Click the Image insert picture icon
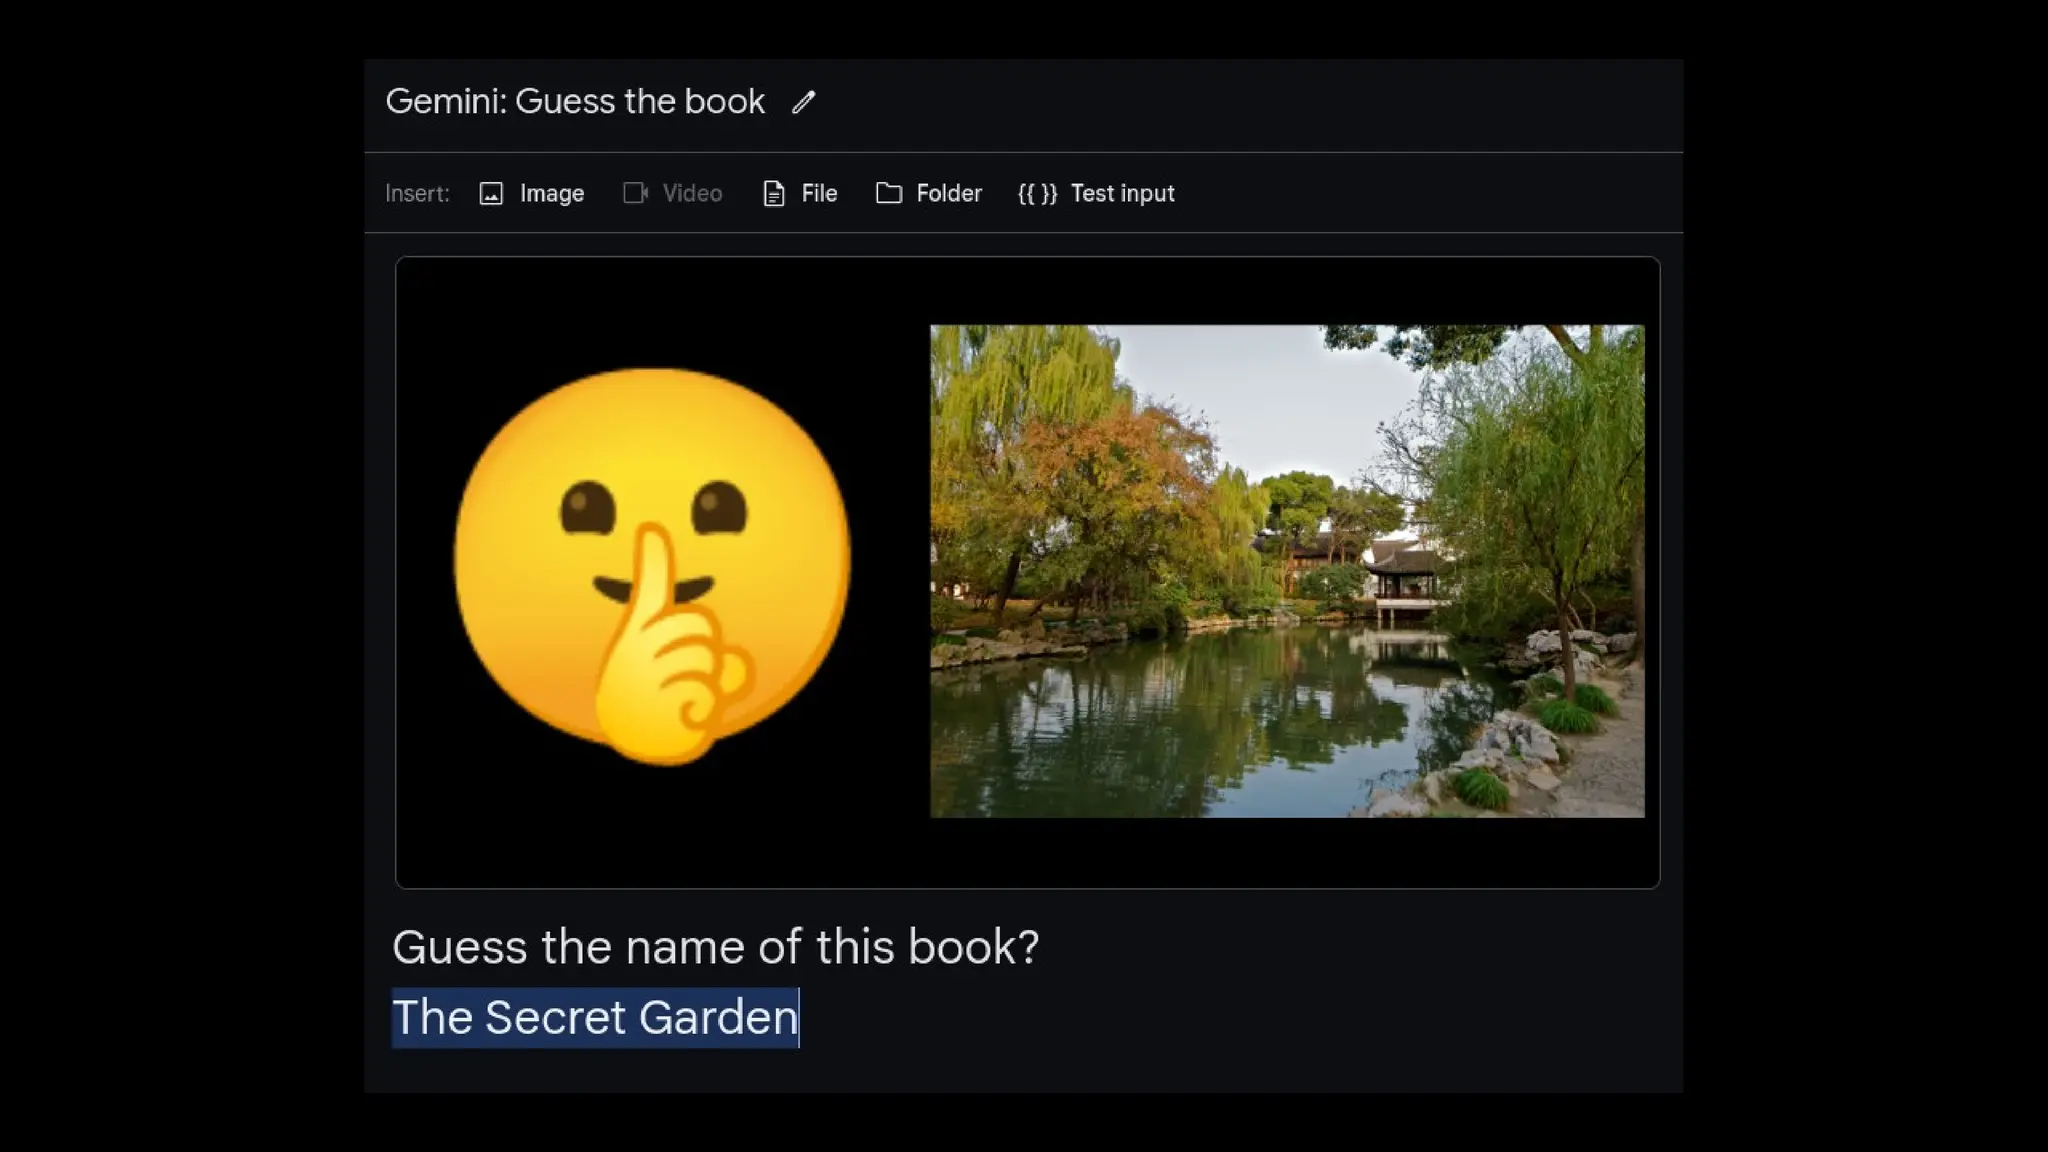Viewport: 2048px width, 1152px height. 491,193
